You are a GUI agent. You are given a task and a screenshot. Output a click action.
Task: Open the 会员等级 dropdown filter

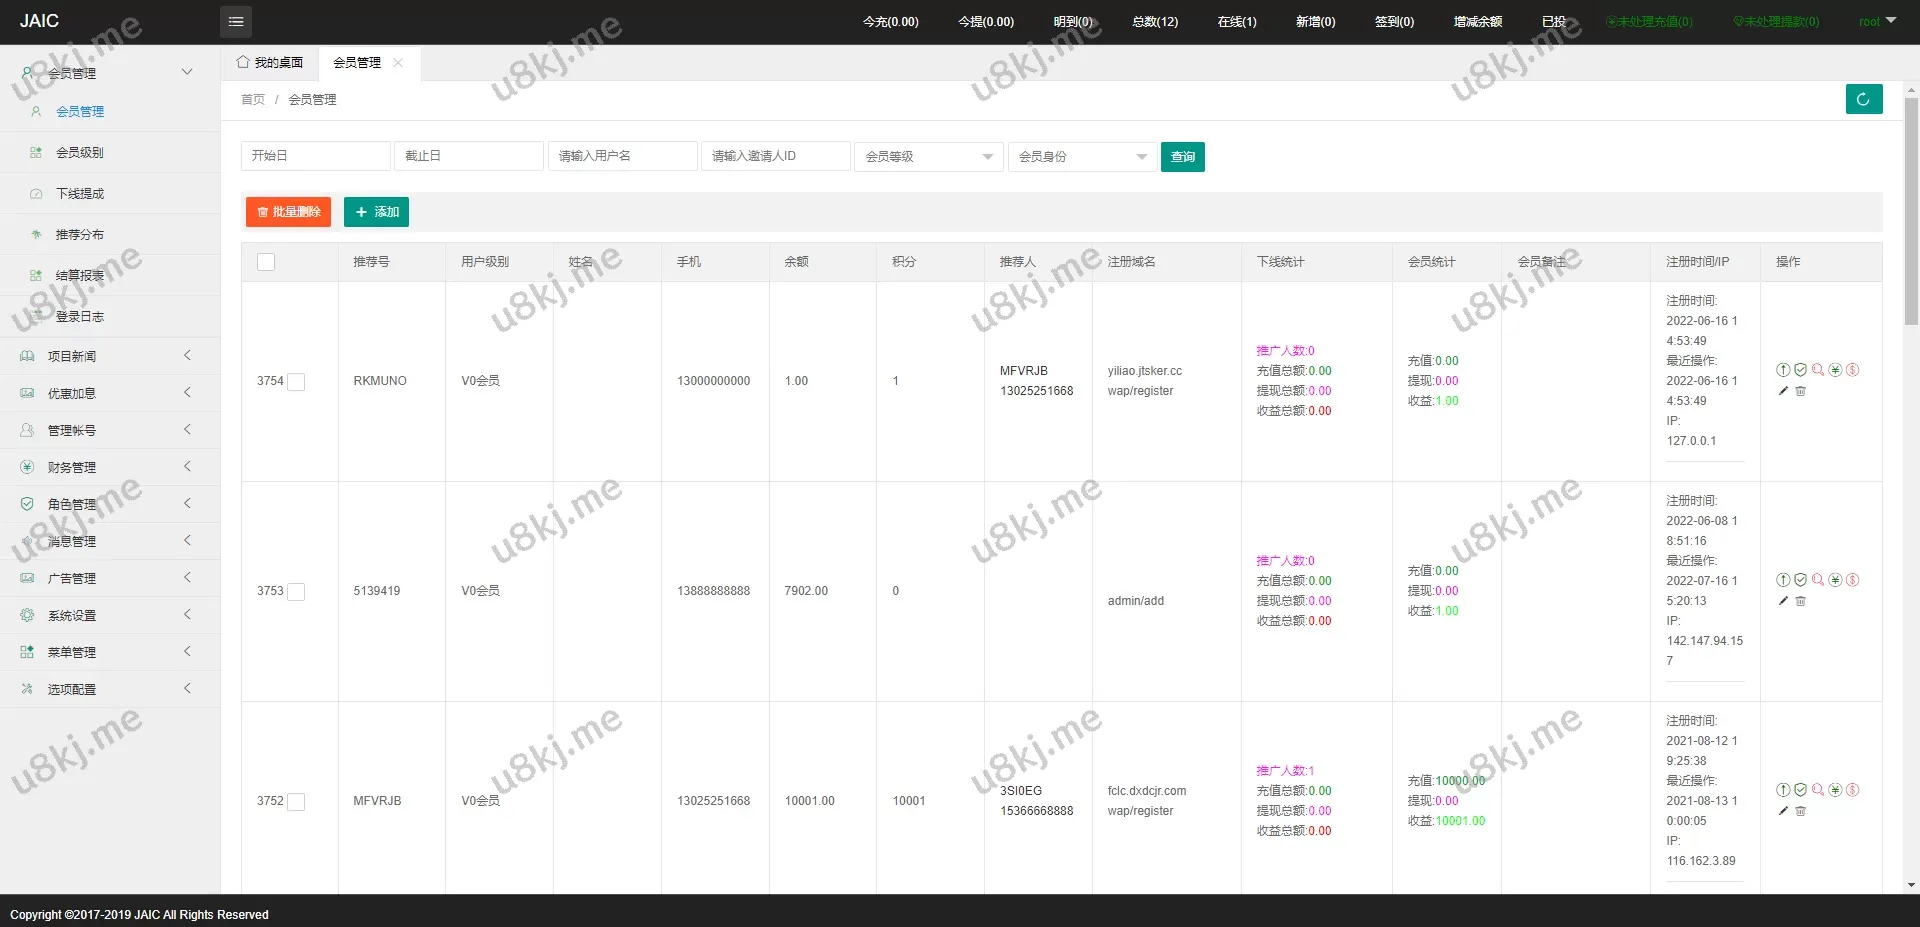click(928, 157)
